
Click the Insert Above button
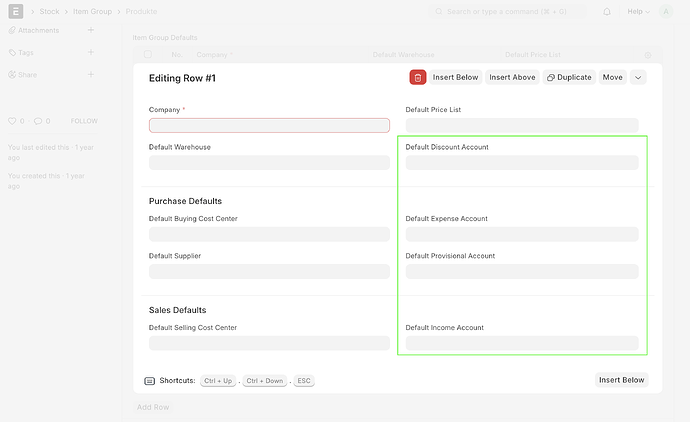click(512, 77)
